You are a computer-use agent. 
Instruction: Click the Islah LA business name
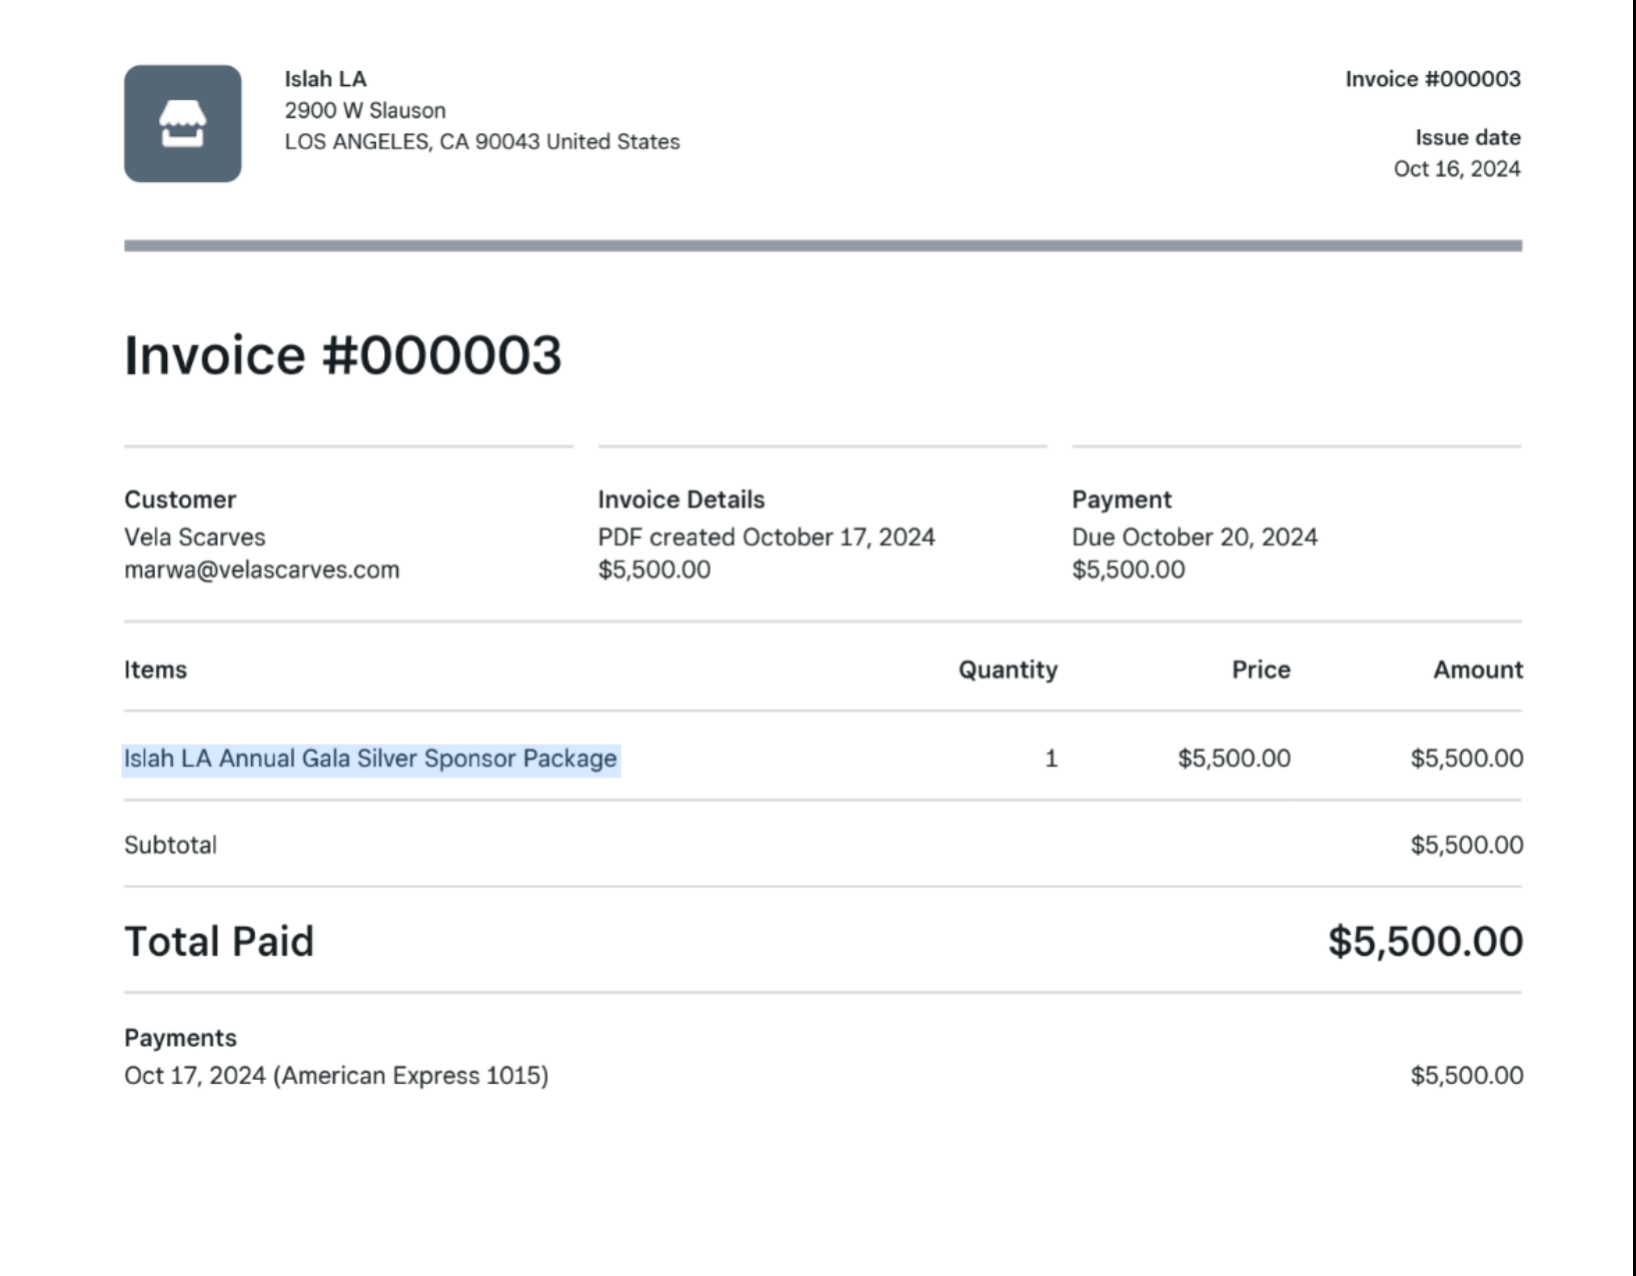tap(325, 79)
